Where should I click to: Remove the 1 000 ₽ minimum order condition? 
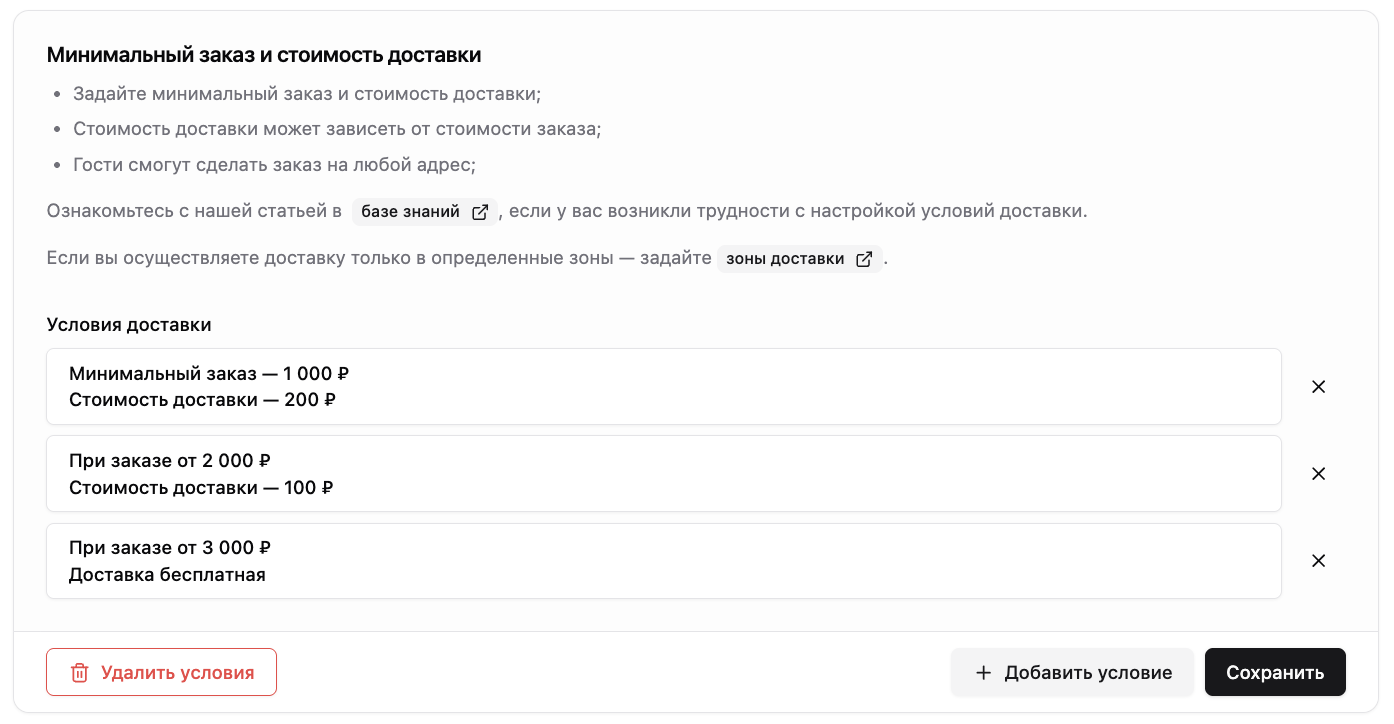click(x=1318, y=387)
